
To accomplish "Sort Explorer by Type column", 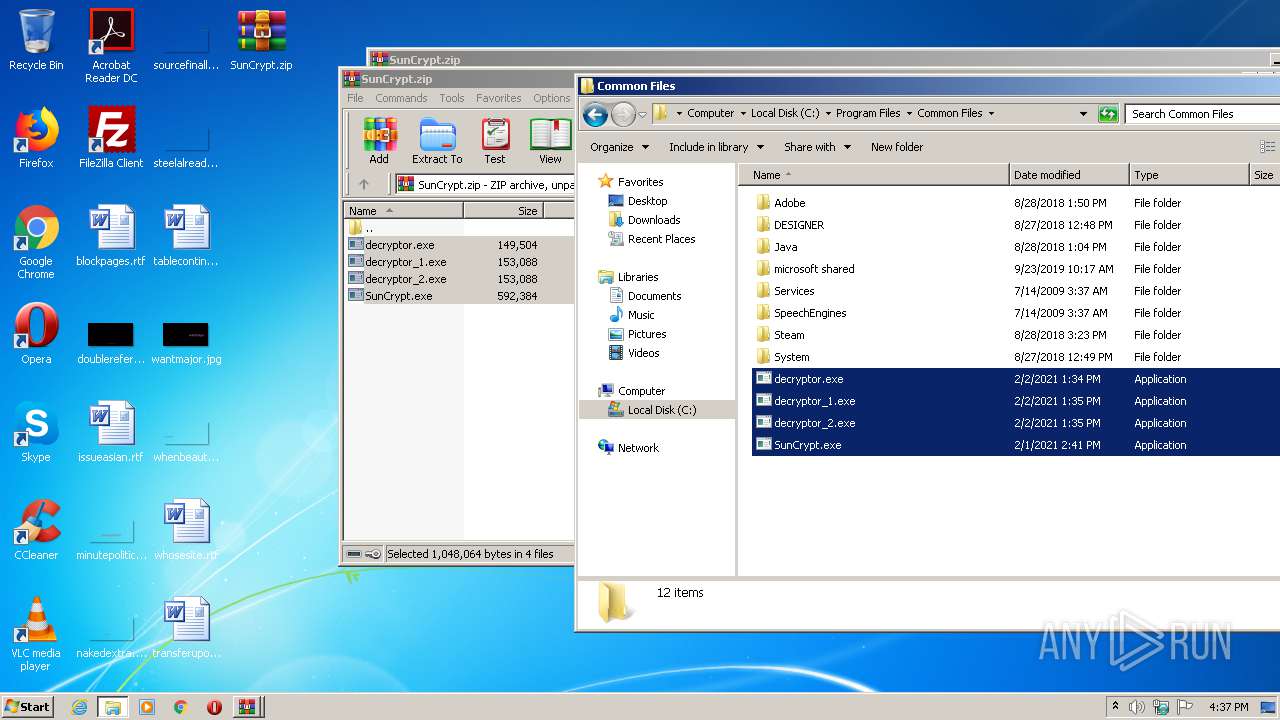I will (x=1189, y=175).
